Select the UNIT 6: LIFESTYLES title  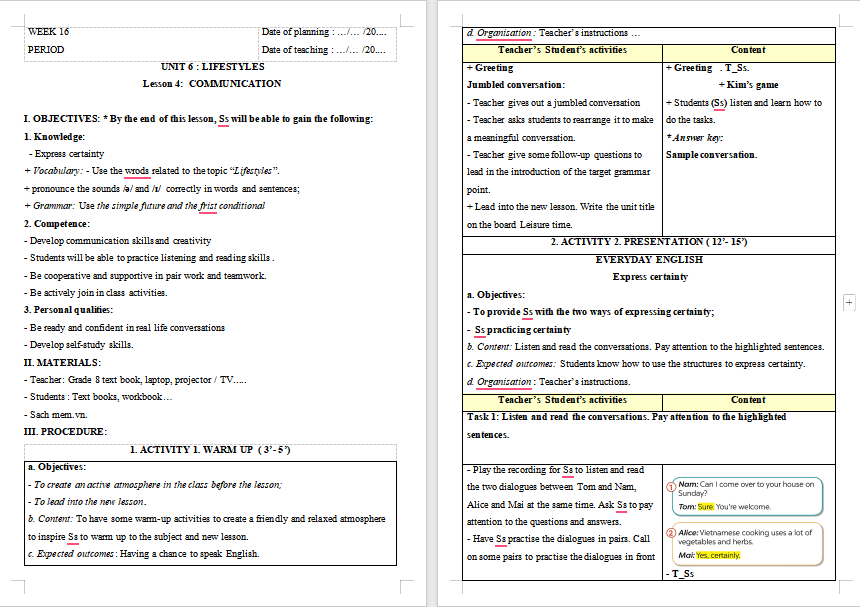213,67
